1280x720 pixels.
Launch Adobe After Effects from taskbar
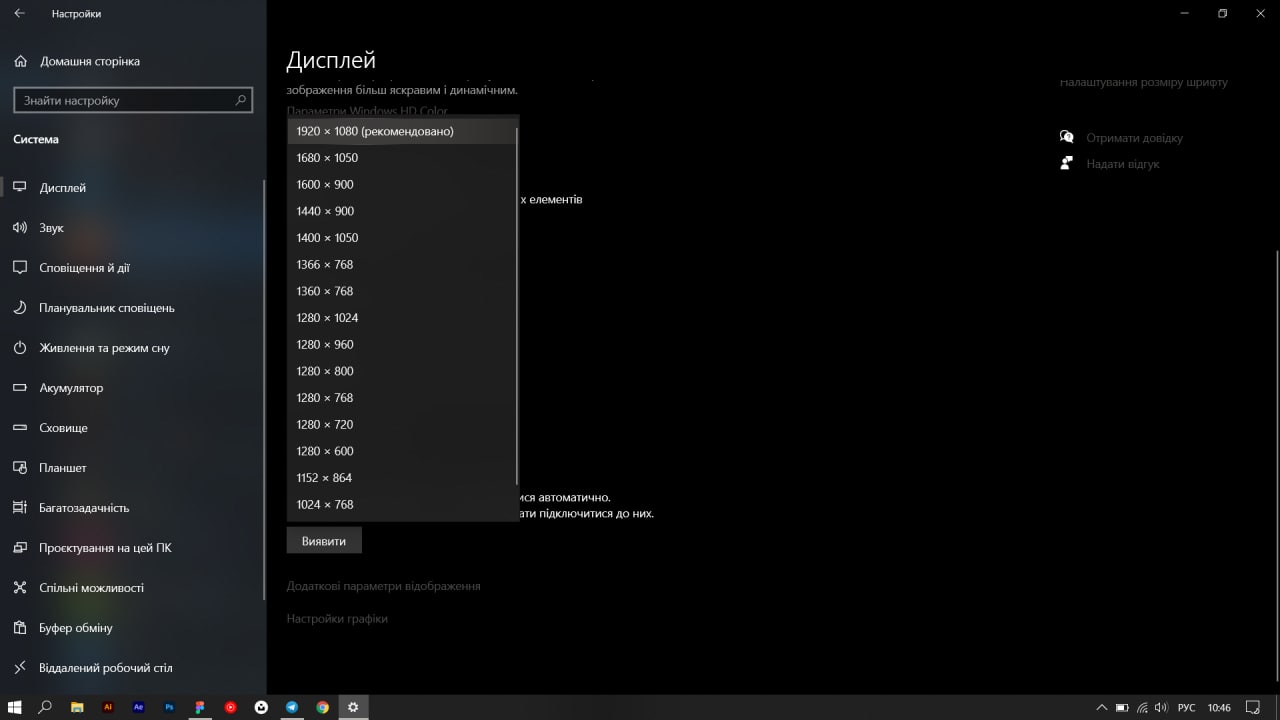(139, 707)
